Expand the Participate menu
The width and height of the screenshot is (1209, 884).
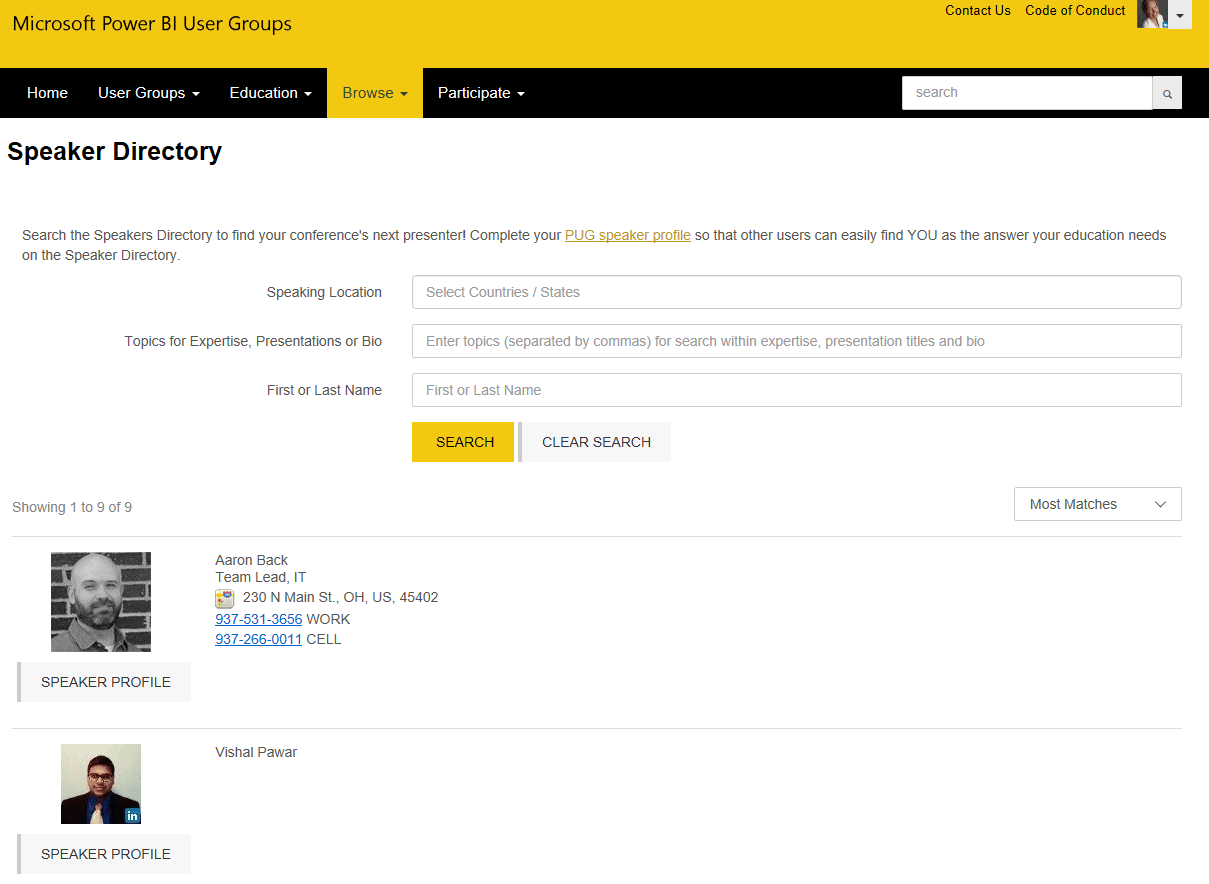[x=481, y=93]
